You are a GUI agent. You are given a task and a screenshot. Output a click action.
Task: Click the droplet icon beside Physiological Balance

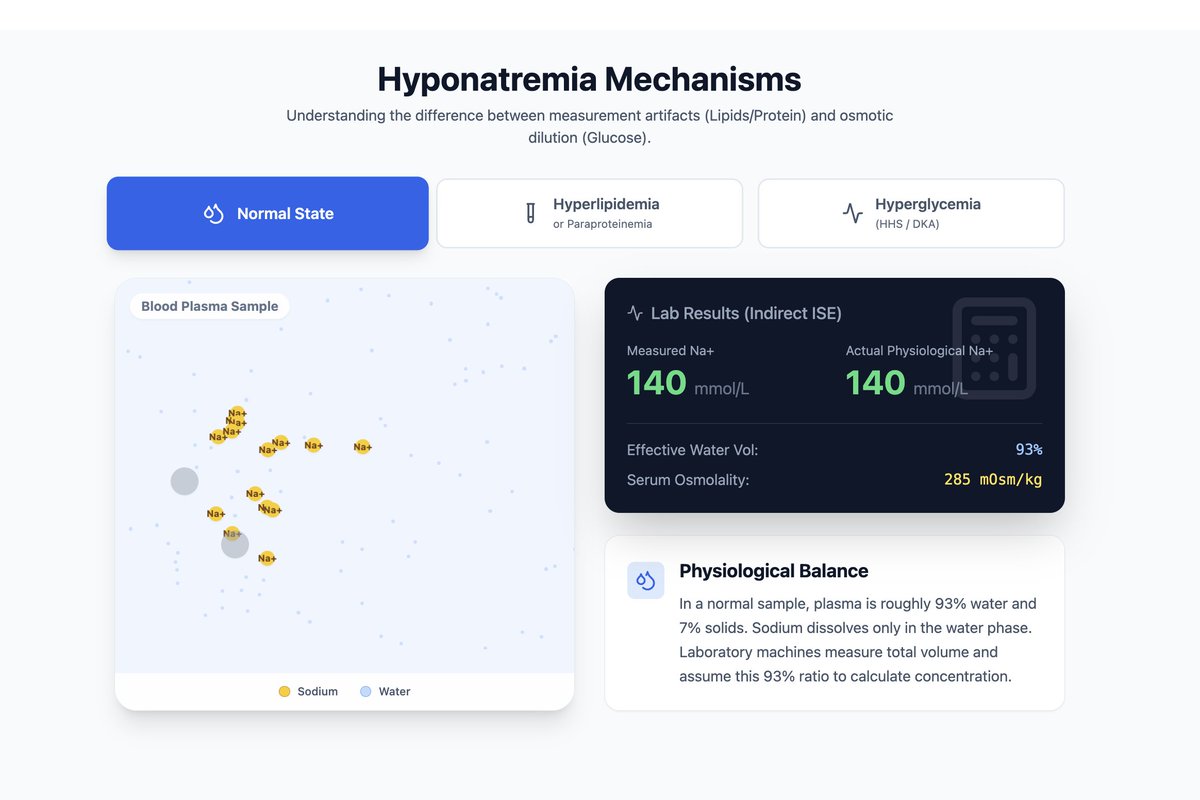coord(645,580)
